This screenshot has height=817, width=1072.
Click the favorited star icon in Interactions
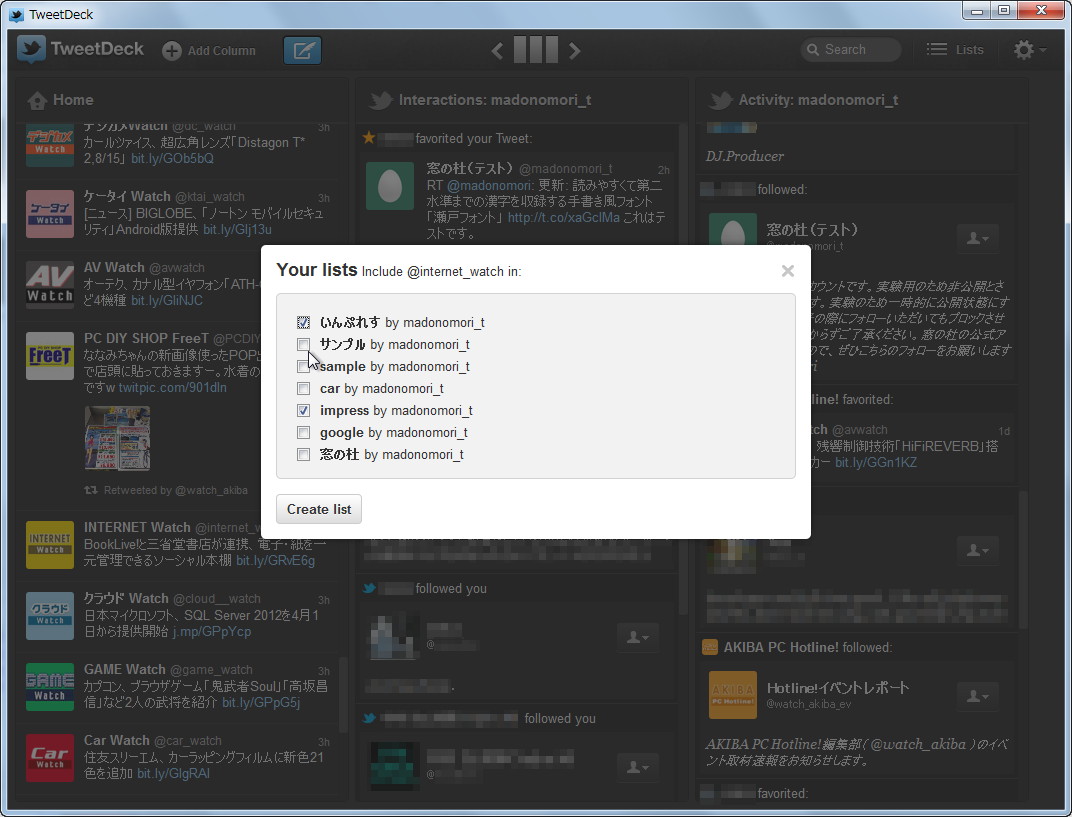point(369,138)
